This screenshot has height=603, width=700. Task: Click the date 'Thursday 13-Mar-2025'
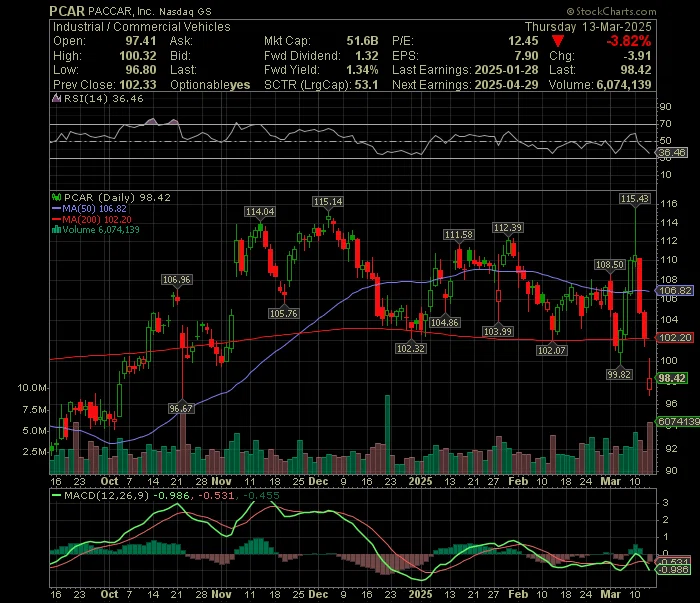[x=588, y=27]
